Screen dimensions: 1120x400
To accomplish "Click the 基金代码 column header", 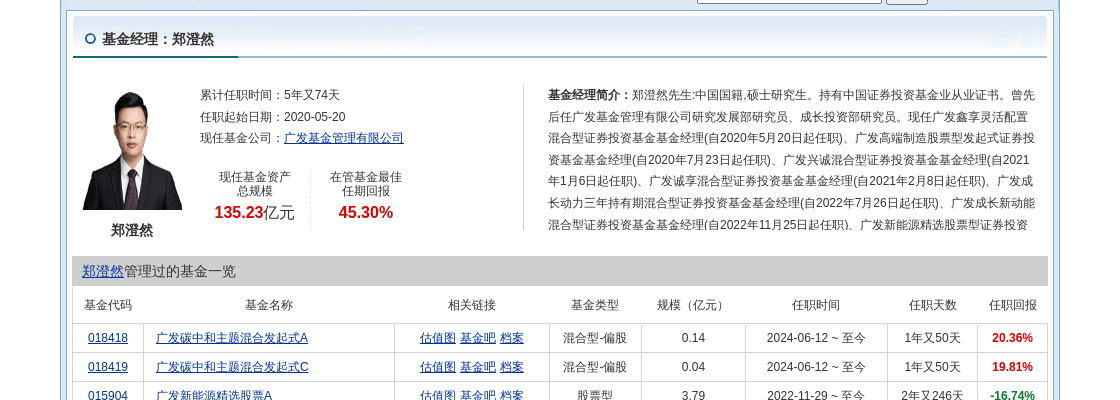I will click(108, 305).
